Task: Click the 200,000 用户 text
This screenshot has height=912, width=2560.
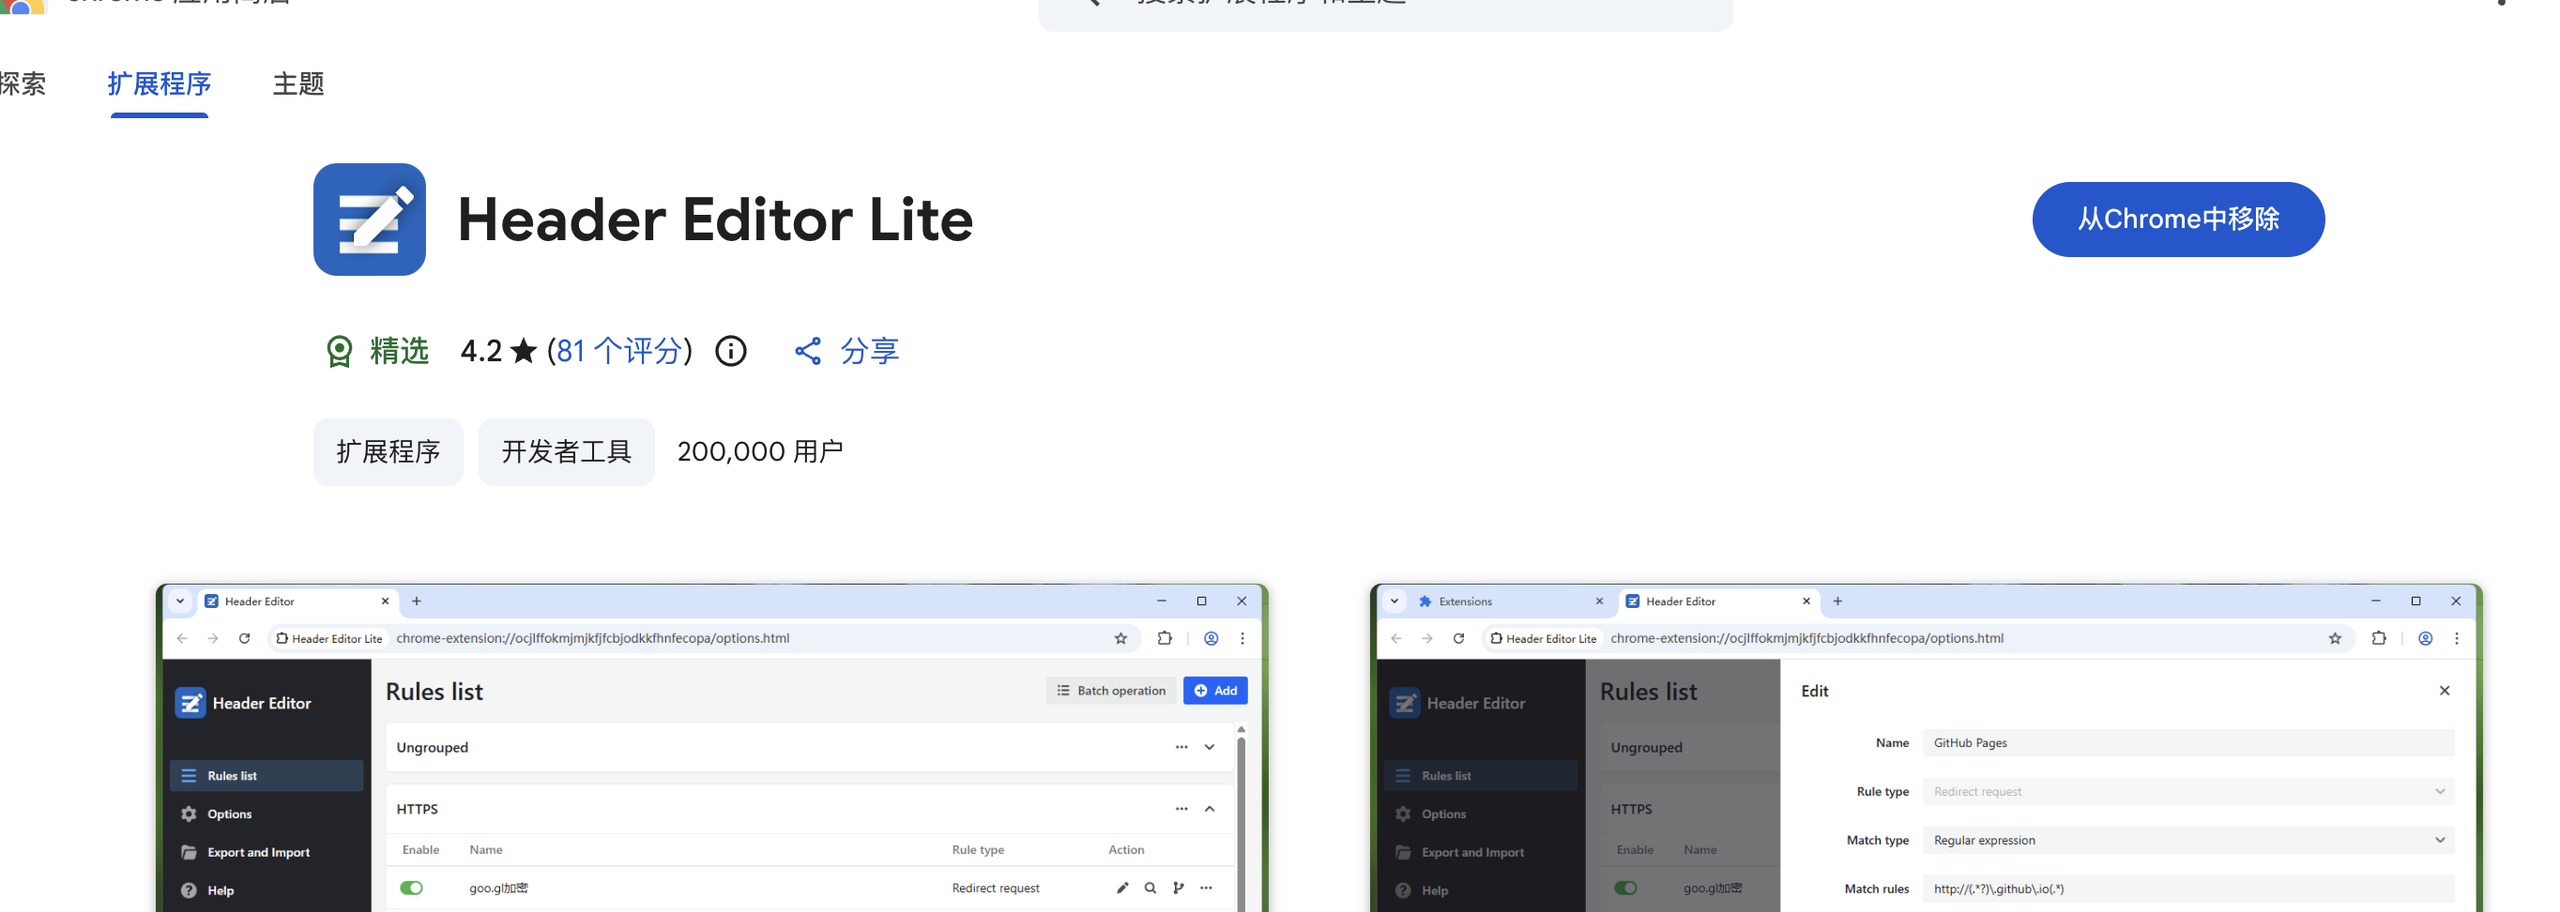Action: pyautogui.click(x=760, y=452)
